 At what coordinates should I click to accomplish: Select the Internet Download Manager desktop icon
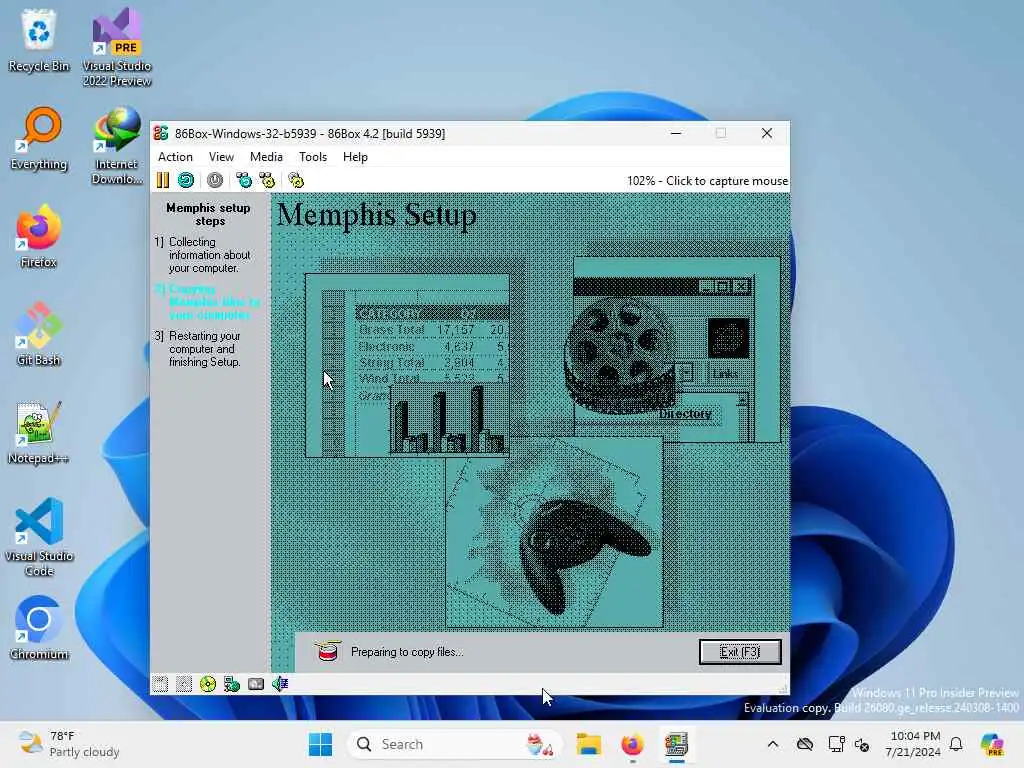click(x=117, y=145)
